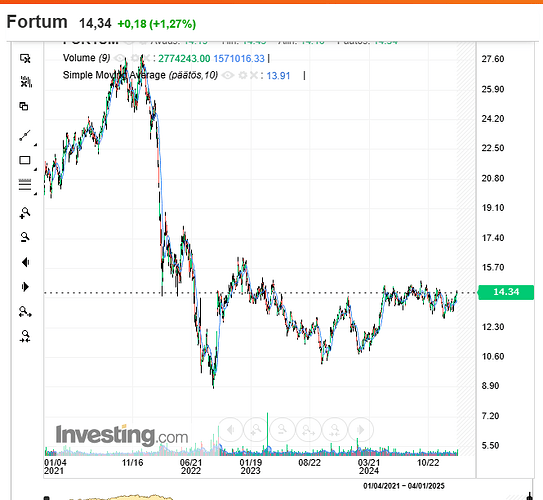Viewport: 543px width, 500px height.
Task: Click the 8.90 price axis label
Action: point(490,386)
